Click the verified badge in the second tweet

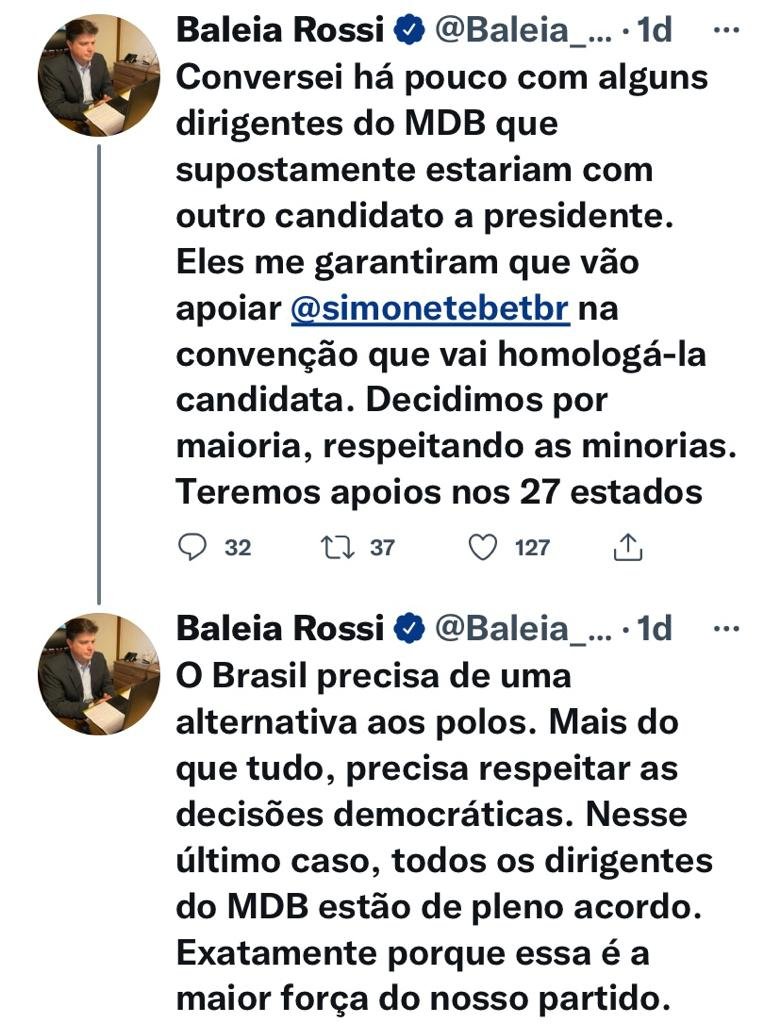pos(408,629)
